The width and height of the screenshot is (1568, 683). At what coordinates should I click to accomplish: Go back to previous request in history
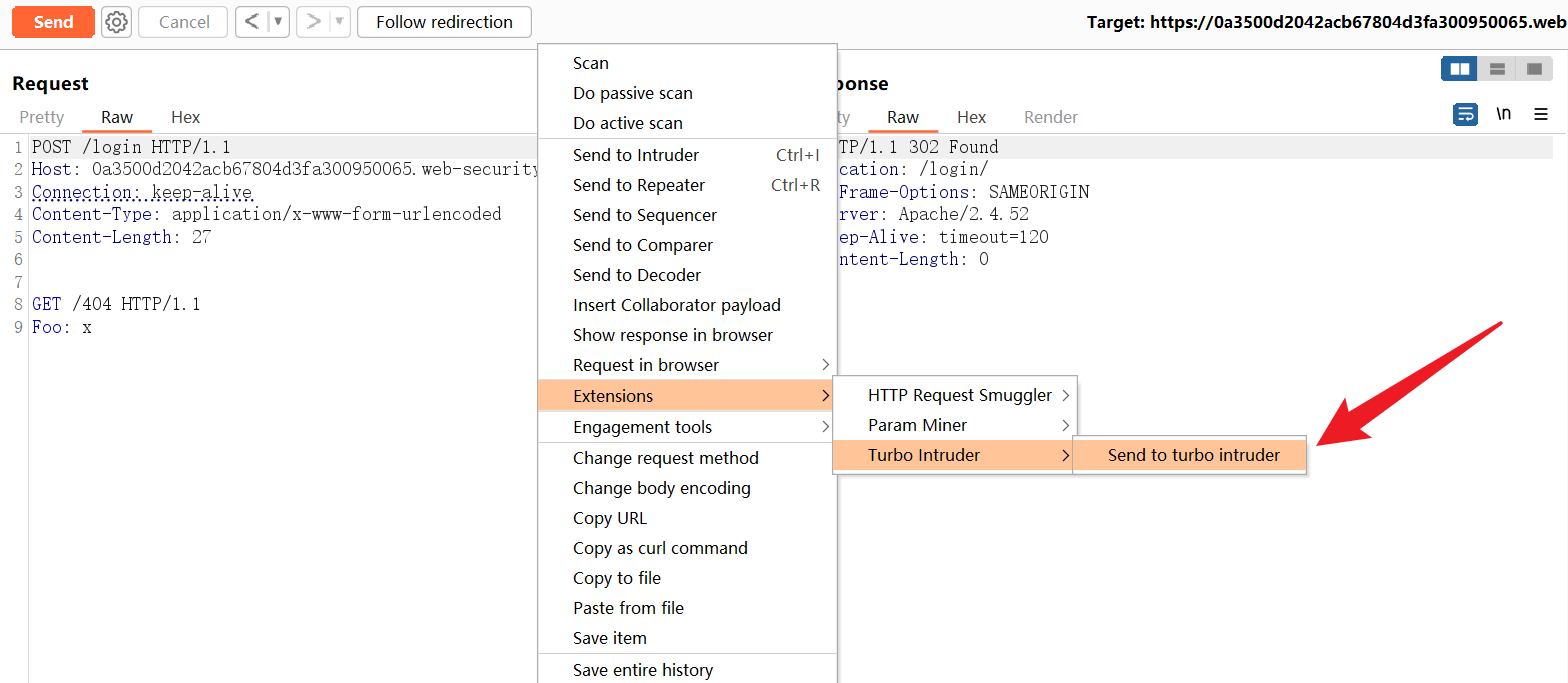click(252, 22)
